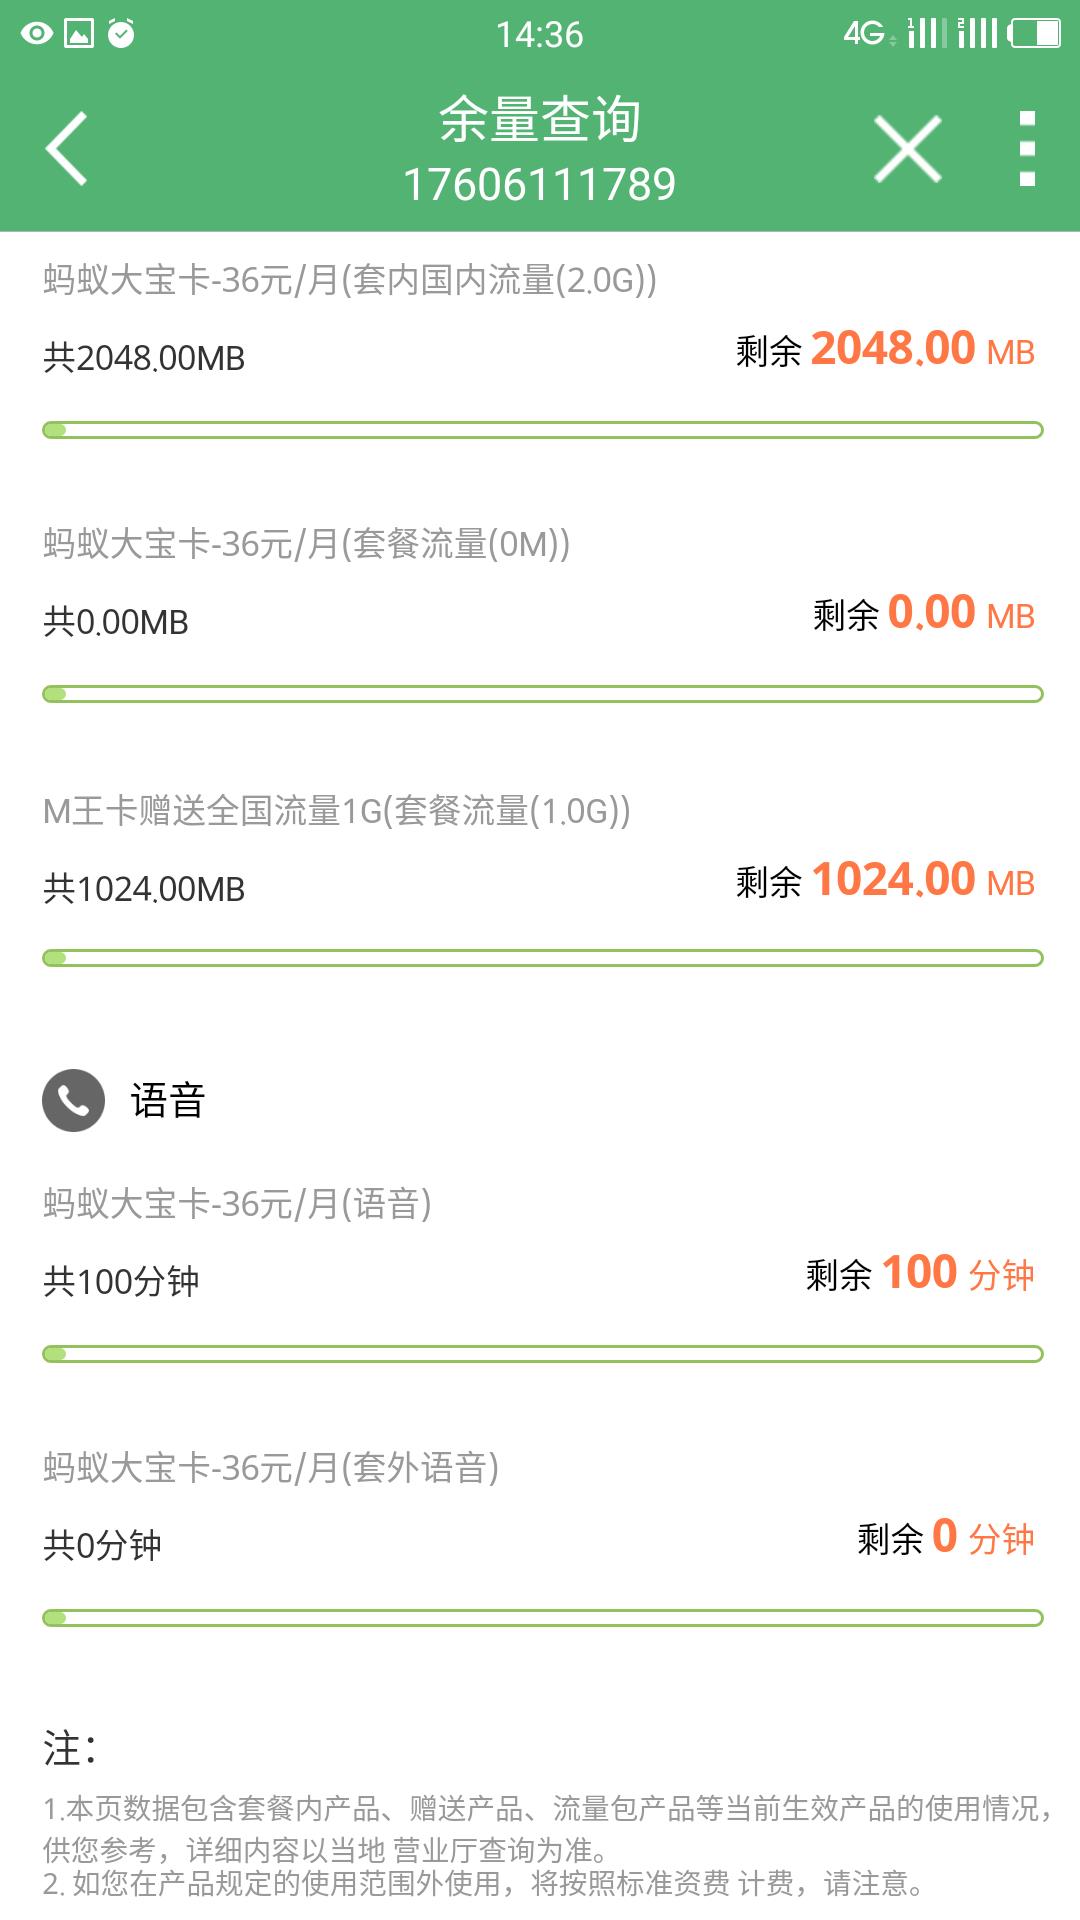Tap the 4G signal indicator
1080x1920 pixels.
866,34
